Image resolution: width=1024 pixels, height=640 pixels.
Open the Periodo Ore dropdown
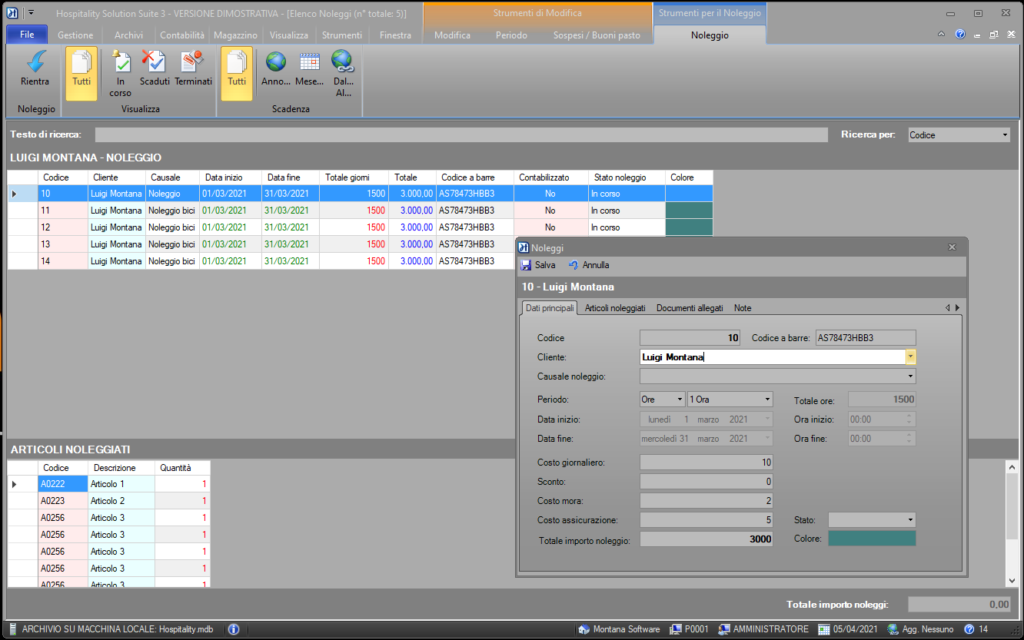pyautogui.click(x=679, y=399)
